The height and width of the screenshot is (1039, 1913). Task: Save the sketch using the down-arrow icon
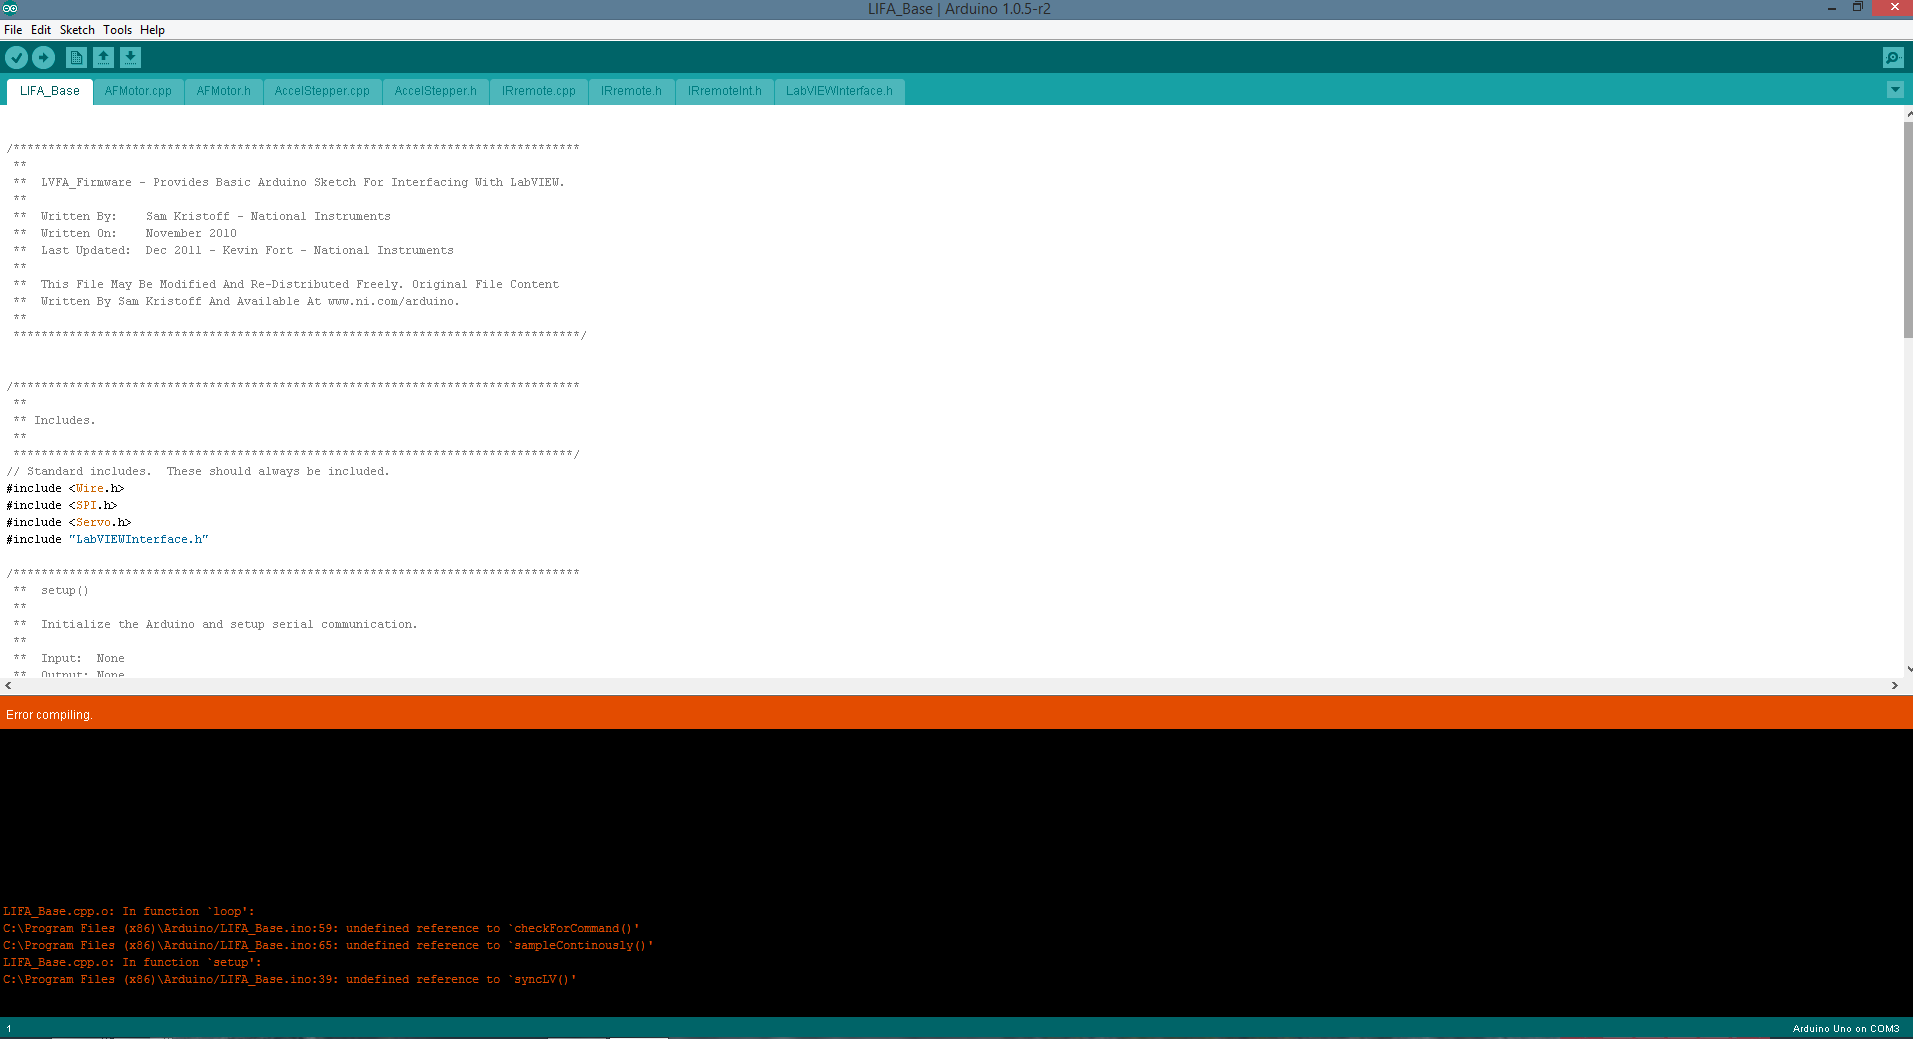(x=130, y=58)
